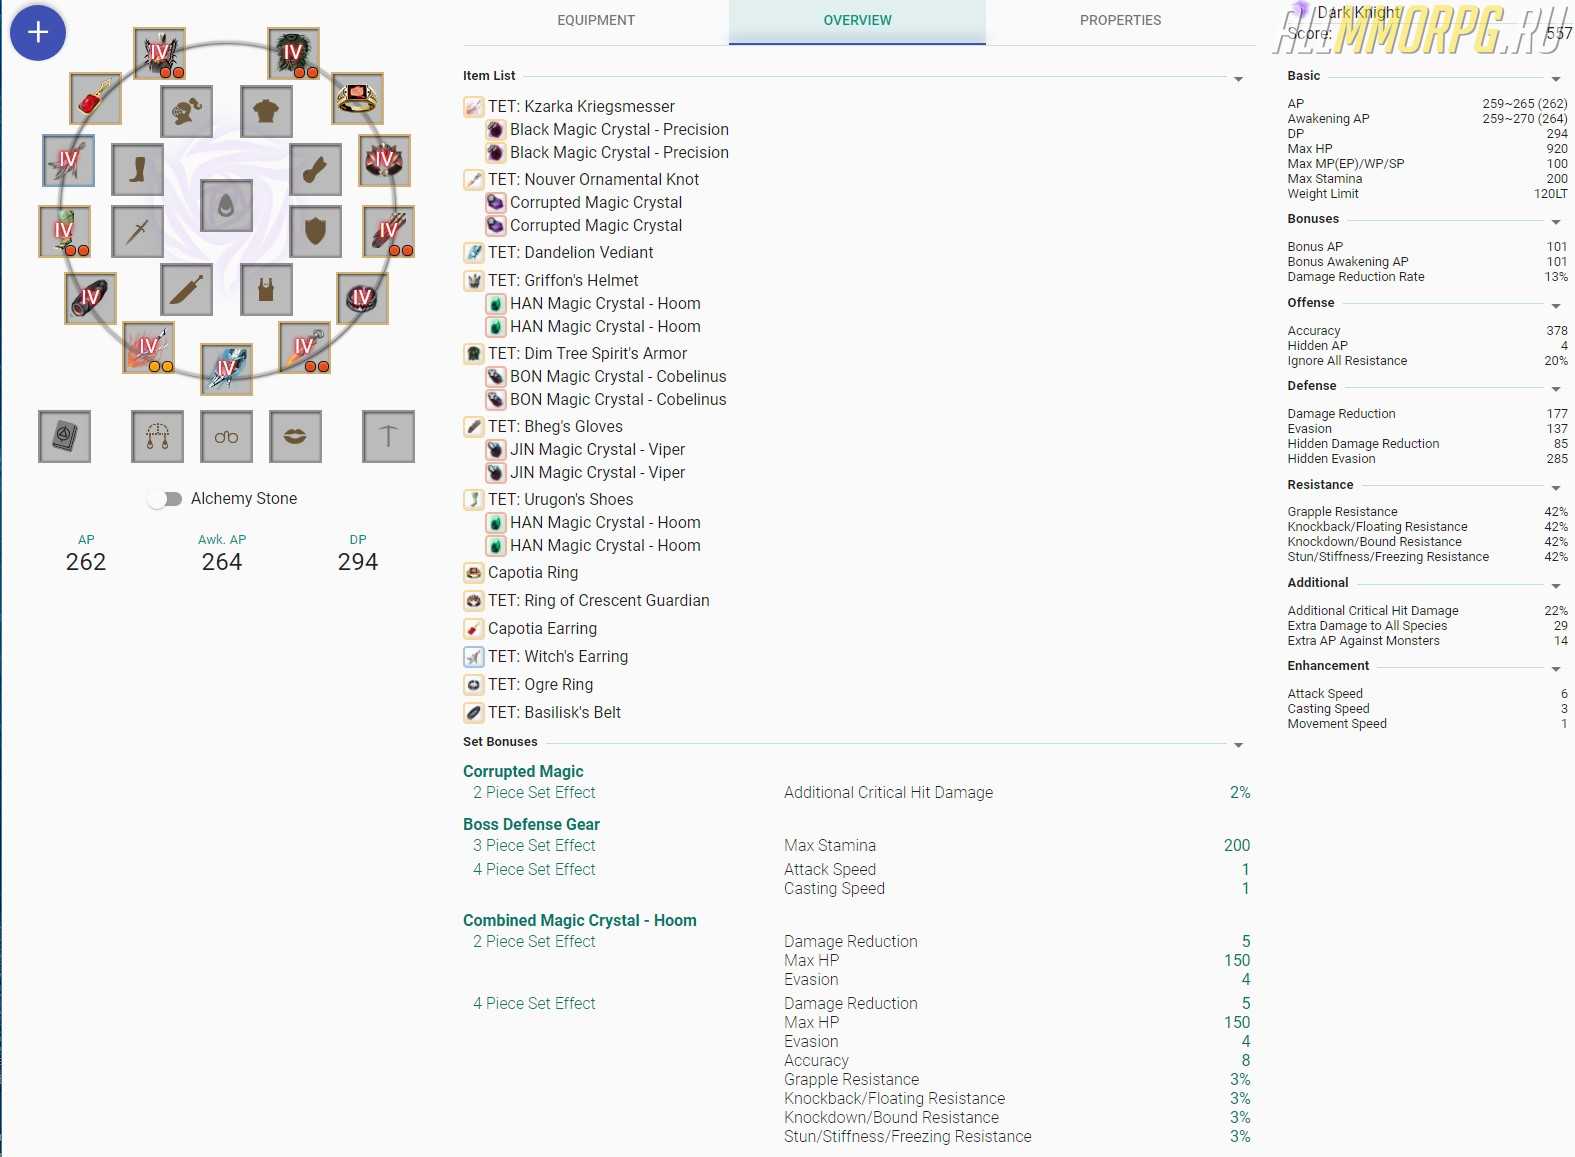Click the Capotia Ring list entry

[x=532, y=572]
